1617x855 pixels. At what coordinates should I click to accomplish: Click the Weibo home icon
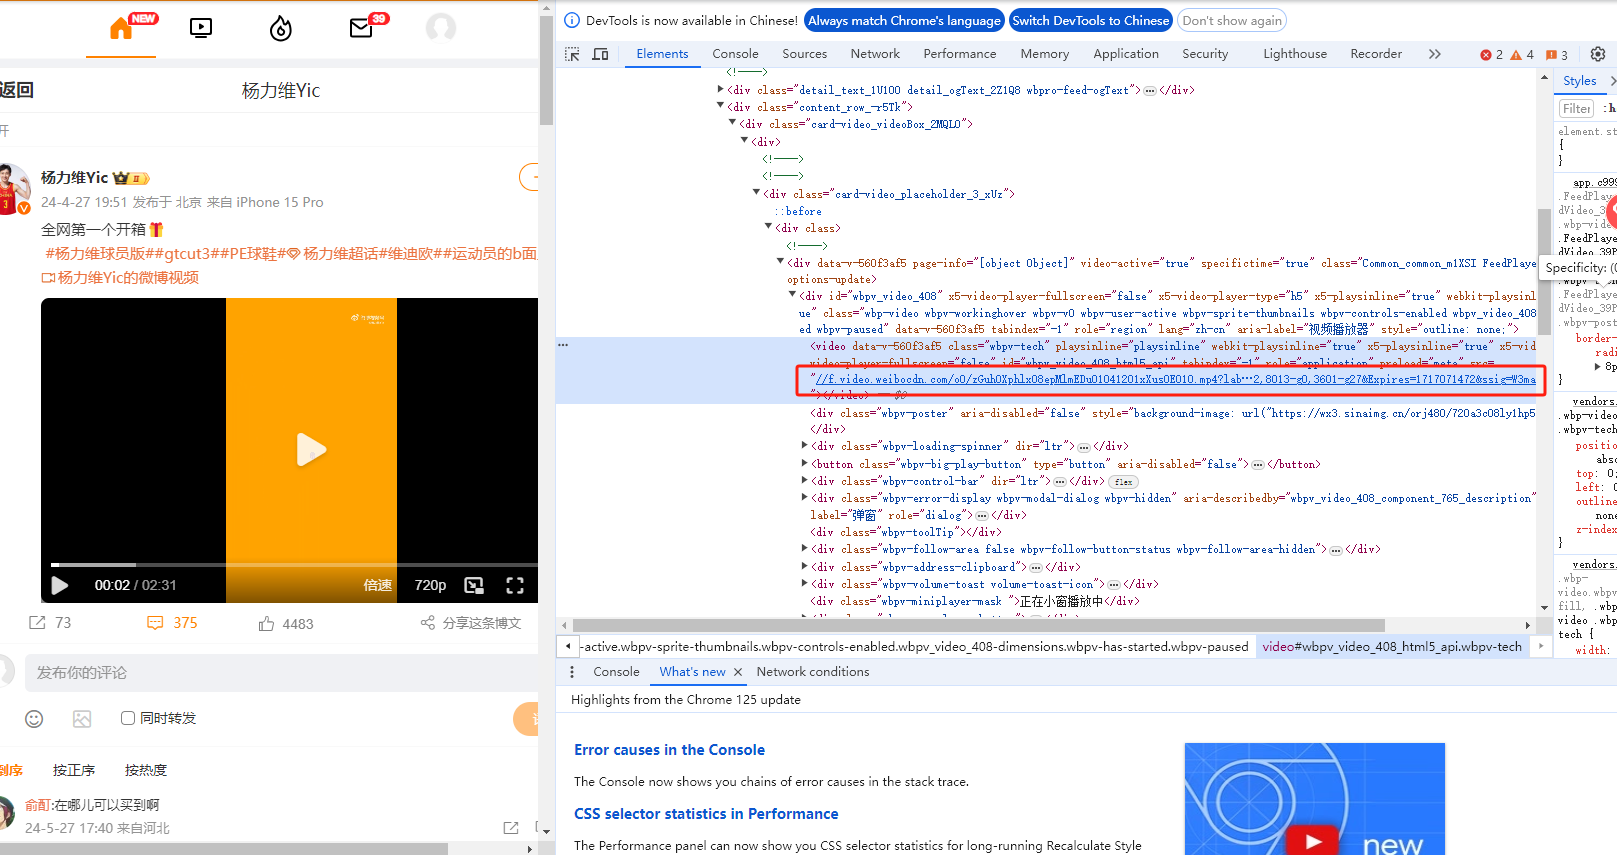[121, 28]
